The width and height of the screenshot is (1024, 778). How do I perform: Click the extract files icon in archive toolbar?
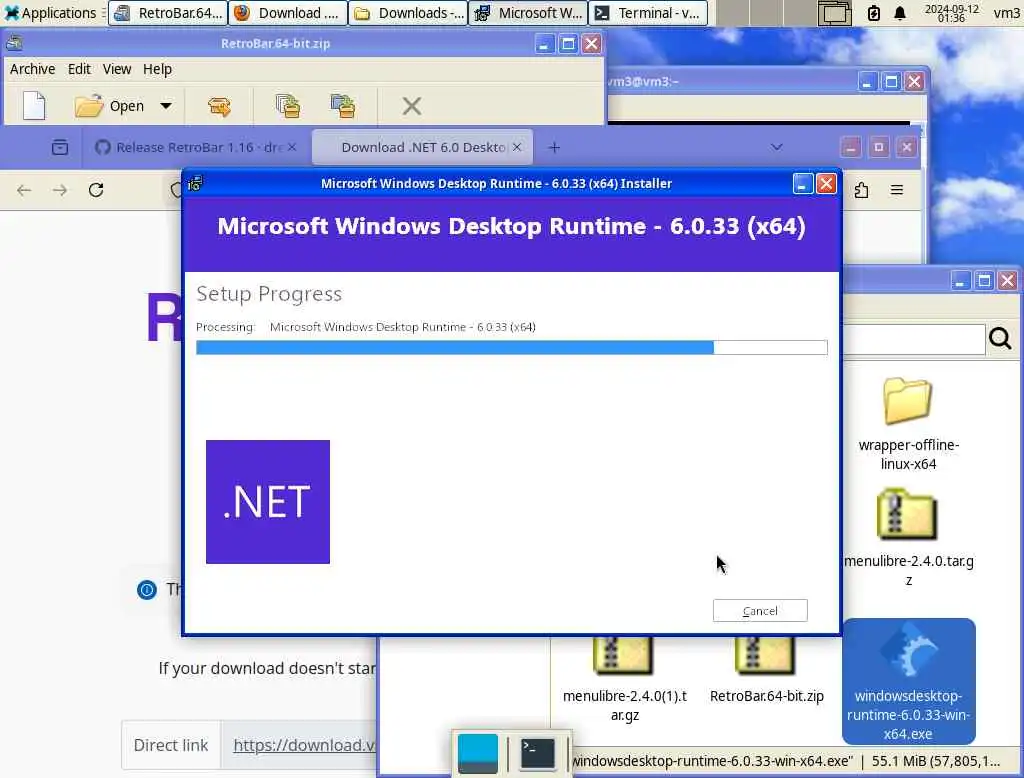point(219,106)
